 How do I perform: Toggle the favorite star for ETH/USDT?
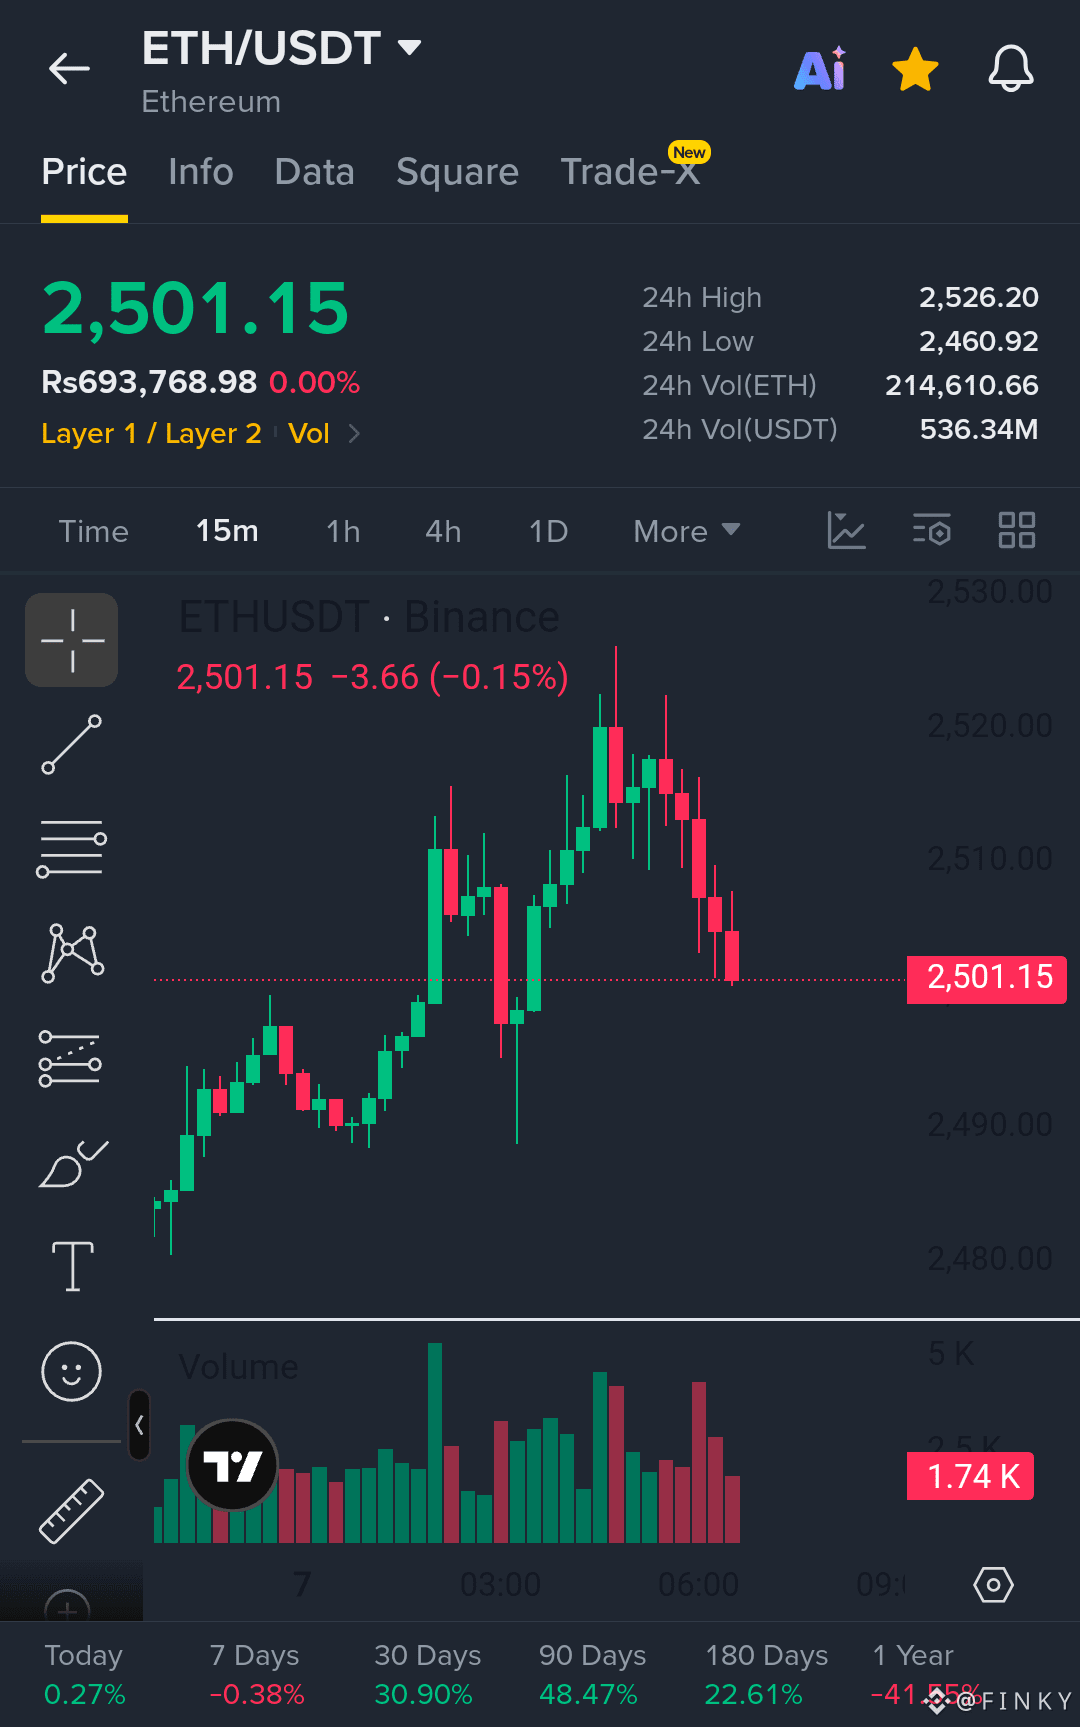coord(915,69)
